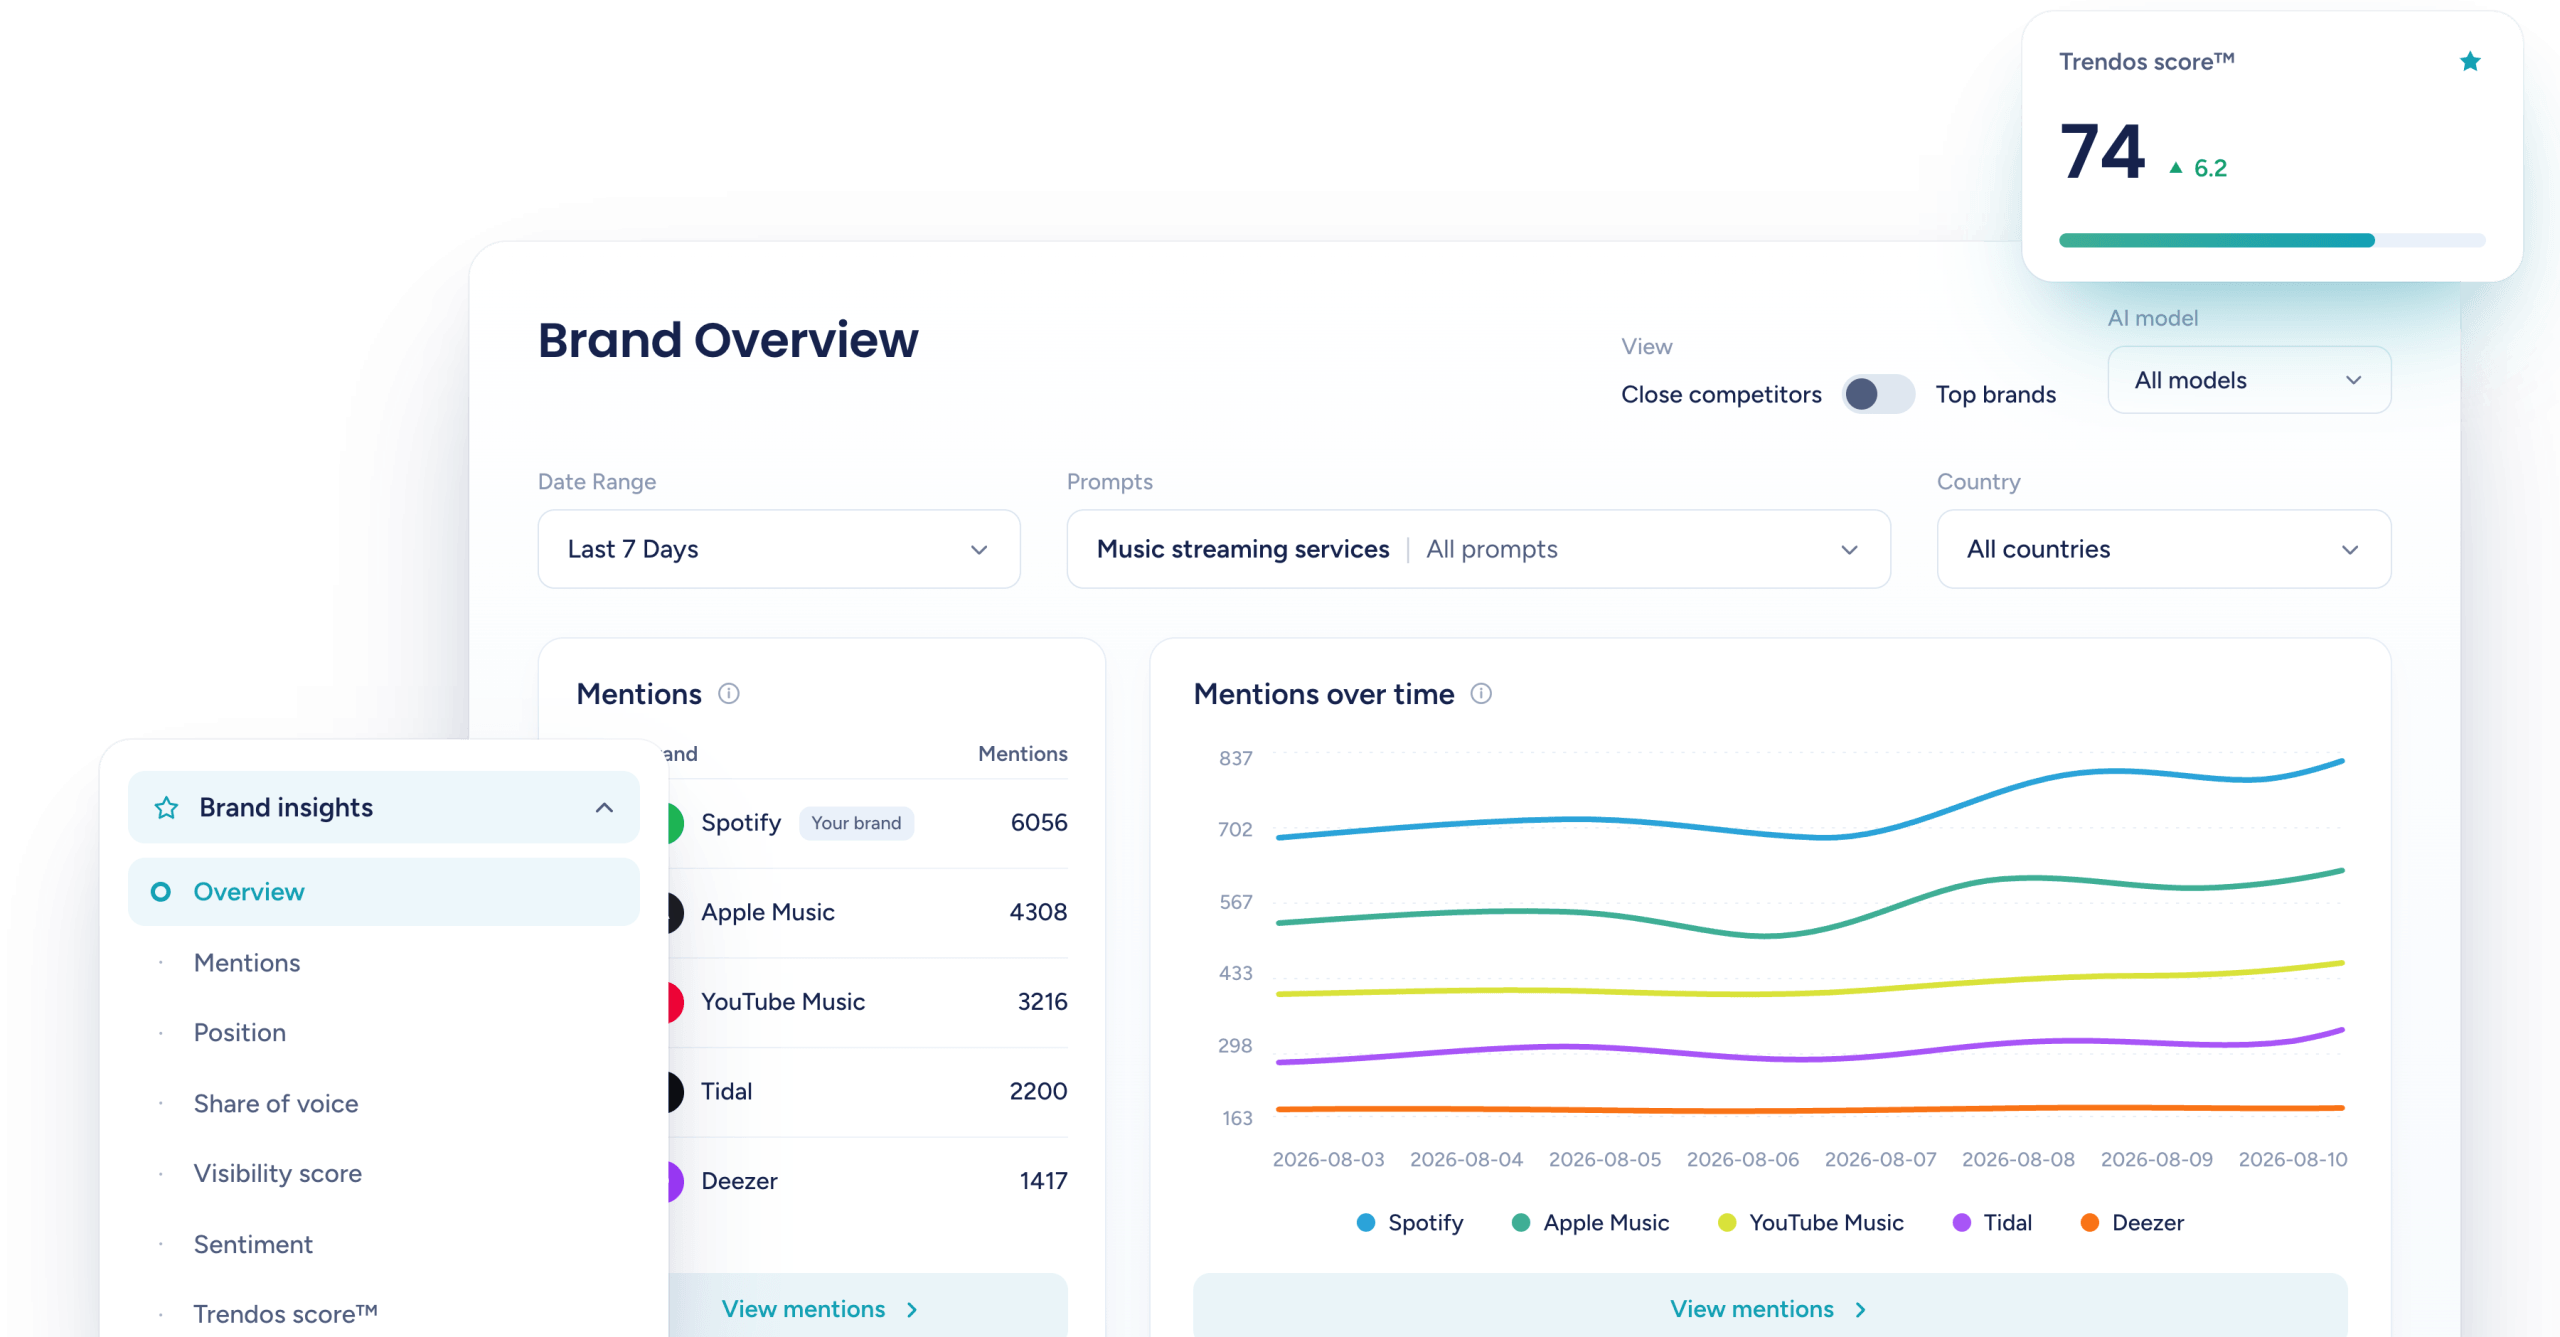Screen dimensions: 2560x1337
Task: Click Apple Music mentions value 4308
Action: point(1038,913)
